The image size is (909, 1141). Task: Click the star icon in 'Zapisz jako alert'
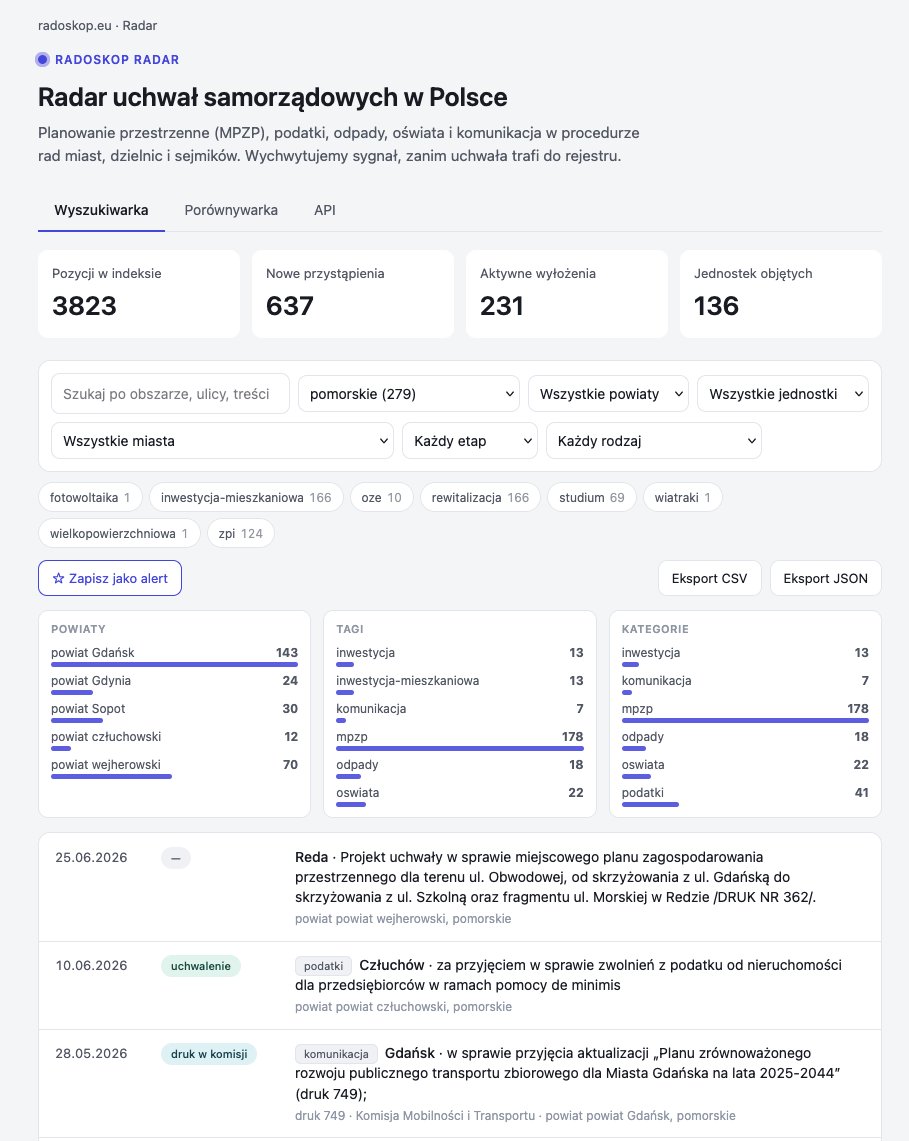click(x=59, y=579)
